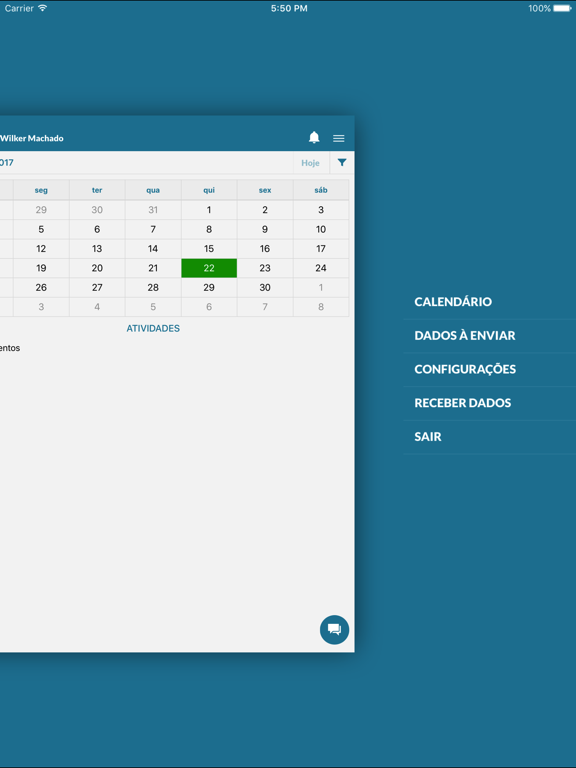Screen dimensions: 576x768
Task: Click the sáb weekday header
Action: point(321,190)
